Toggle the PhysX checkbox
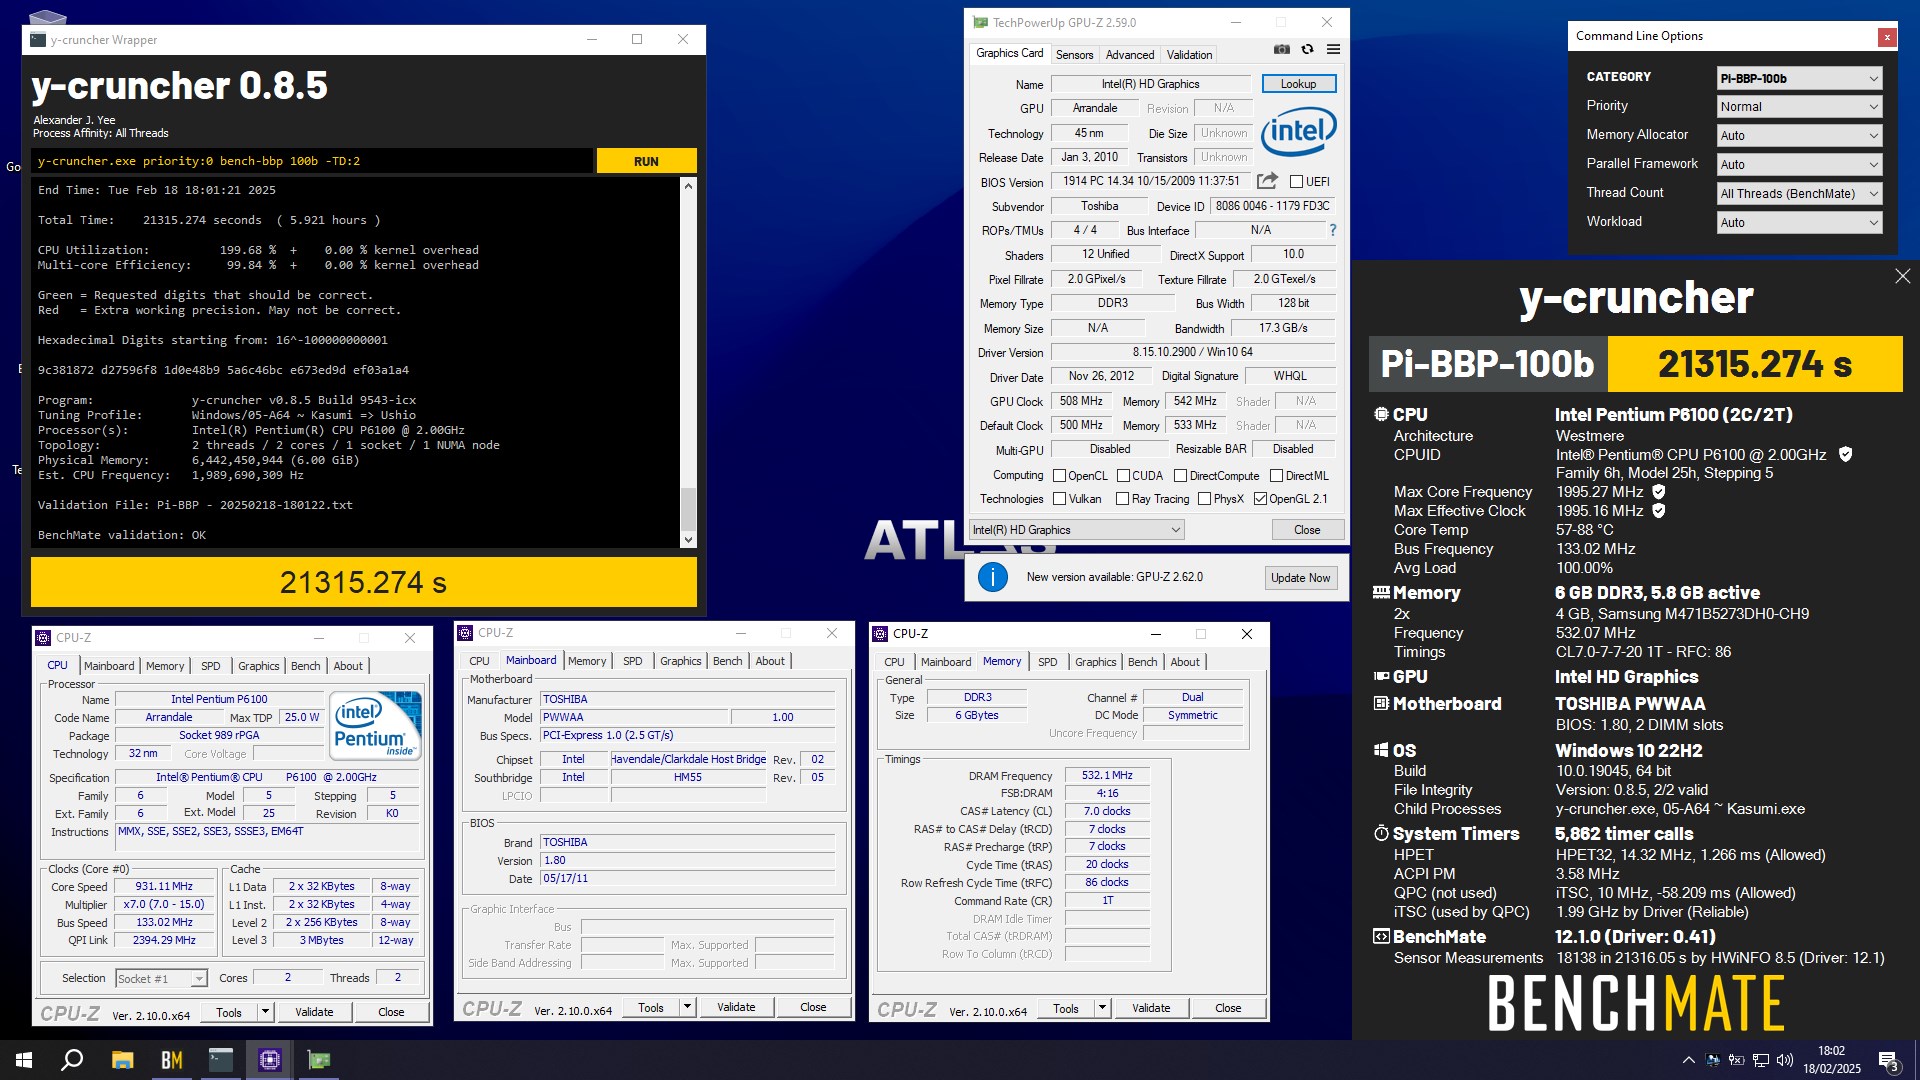 tap(1204, 499)
